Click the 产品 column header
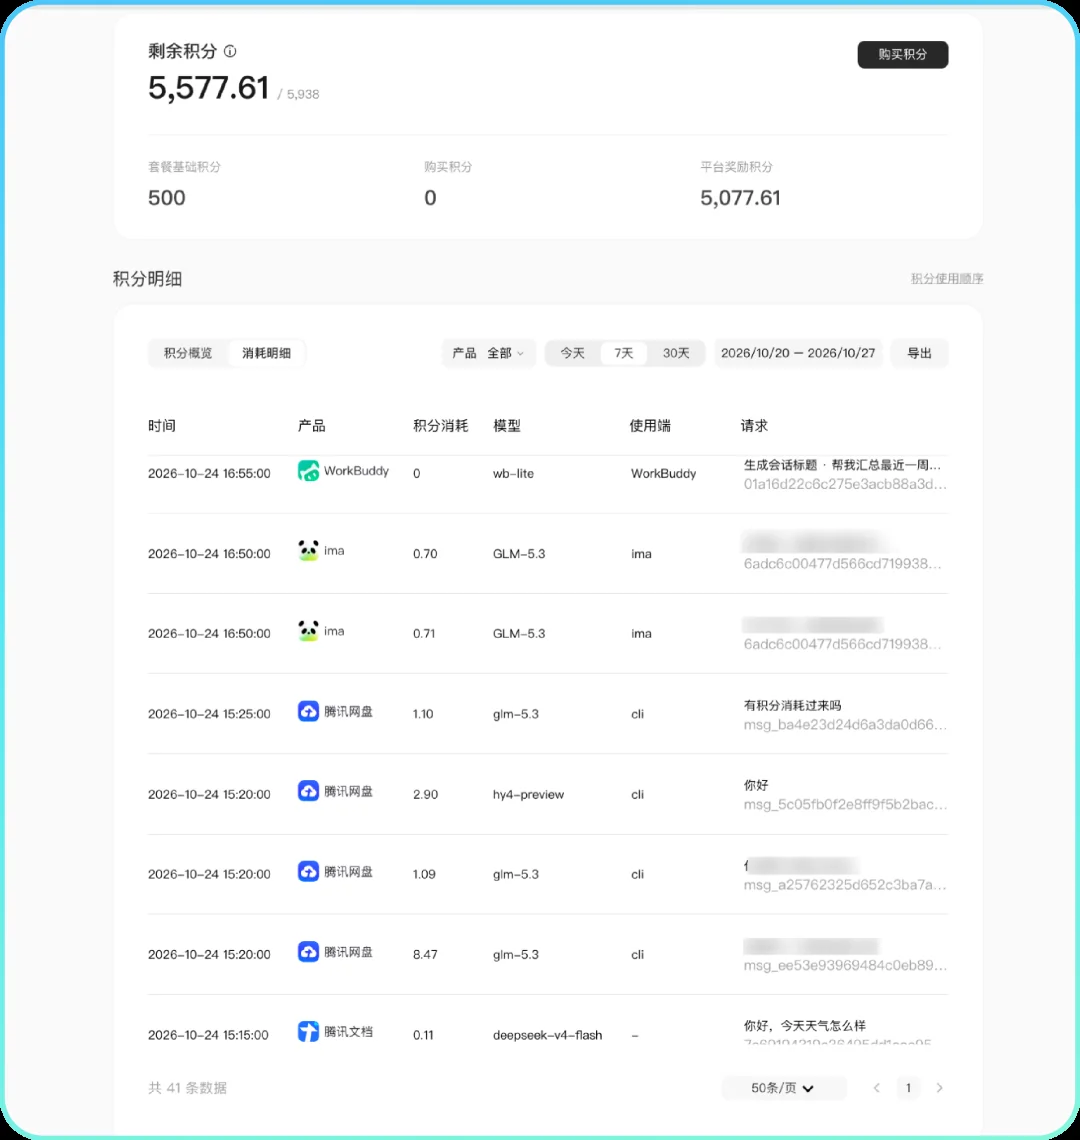This screenshot has width=1080, height=1140. coord(311,426)
